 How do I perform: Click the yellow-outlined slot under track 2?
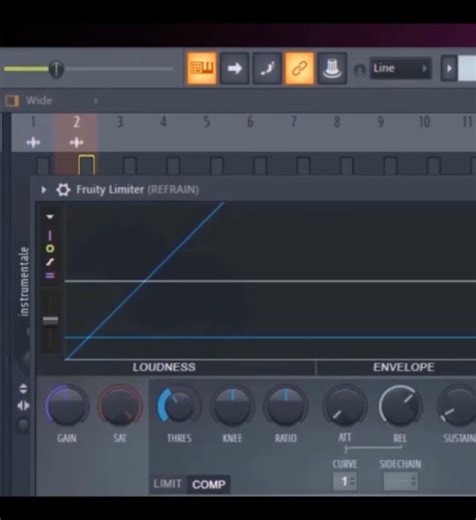click(x=86, y=165)
